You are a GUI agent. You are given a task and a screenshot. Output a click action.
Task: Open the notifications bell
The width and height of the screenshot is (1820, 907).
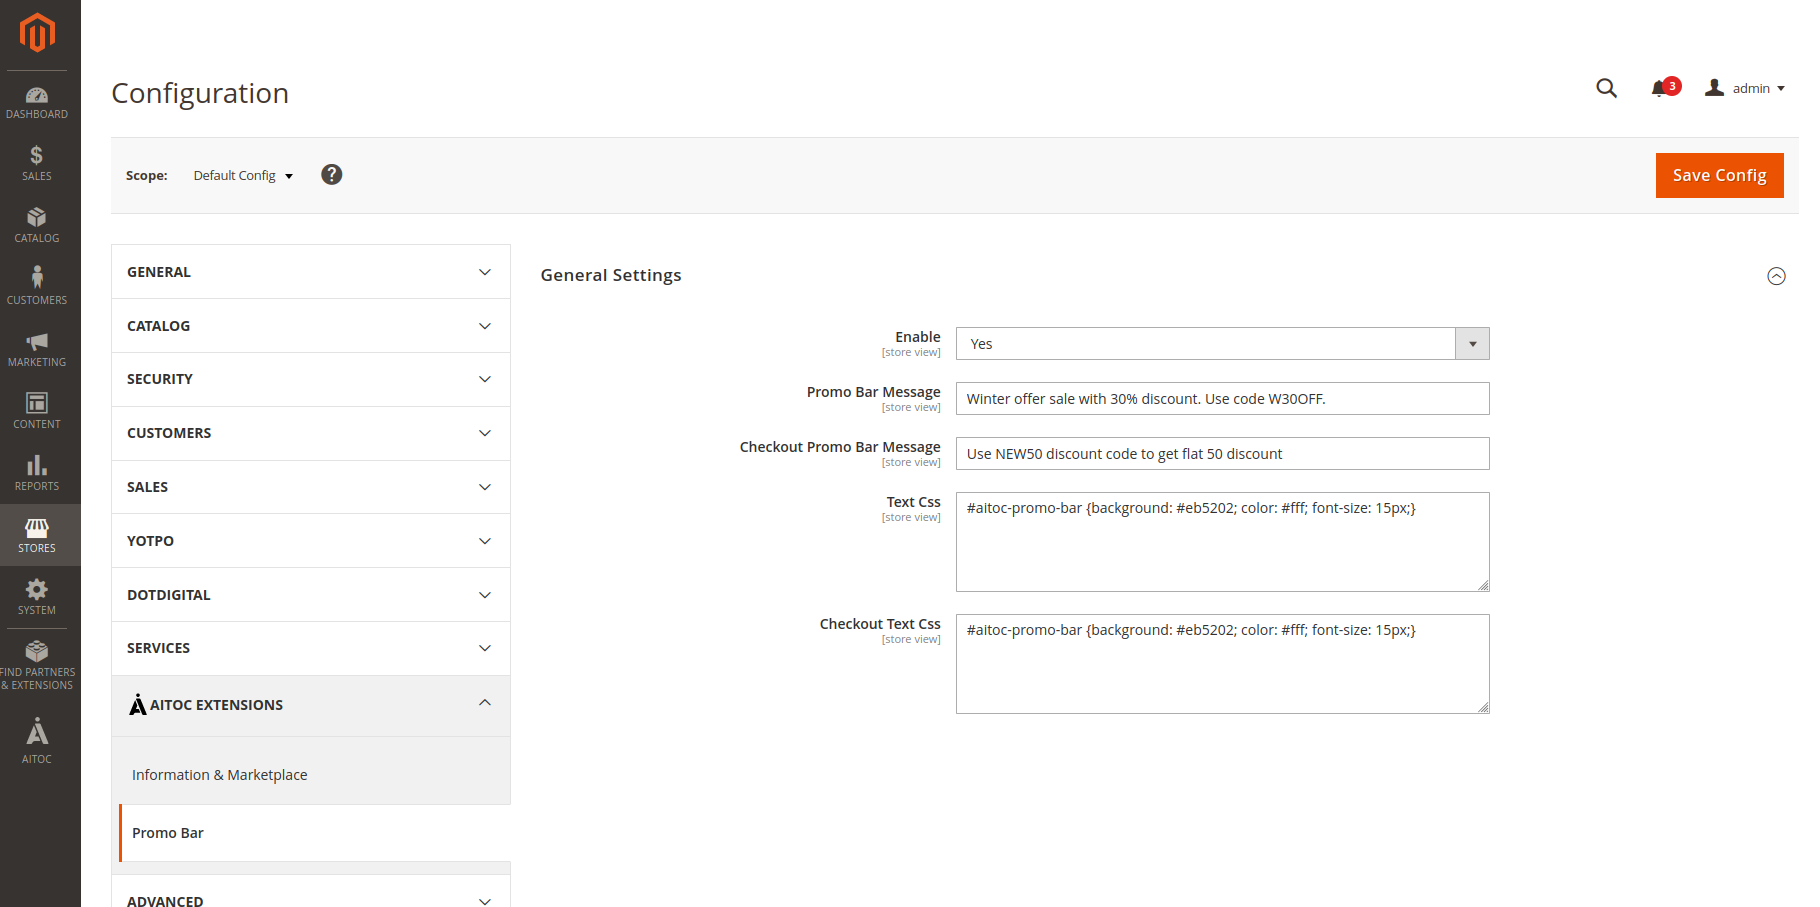(1659, 88)
